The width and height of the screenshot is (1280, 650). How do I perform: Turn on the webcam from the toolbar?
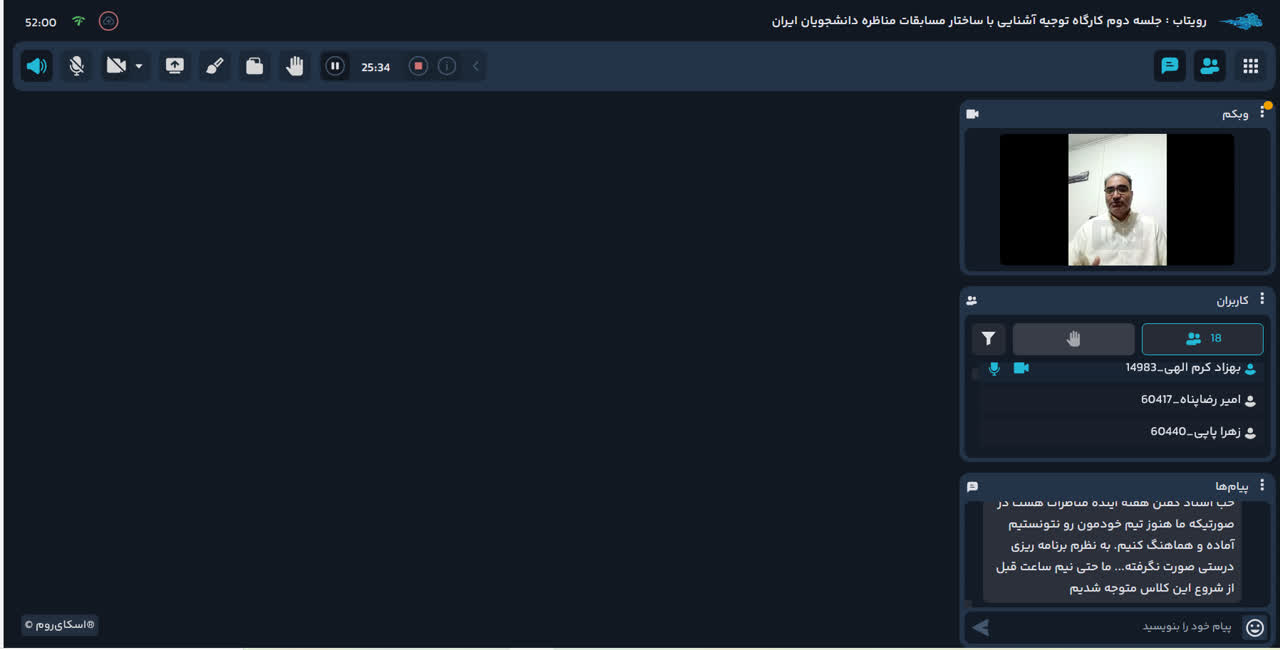pyautogui.click(x=116, y=66)
